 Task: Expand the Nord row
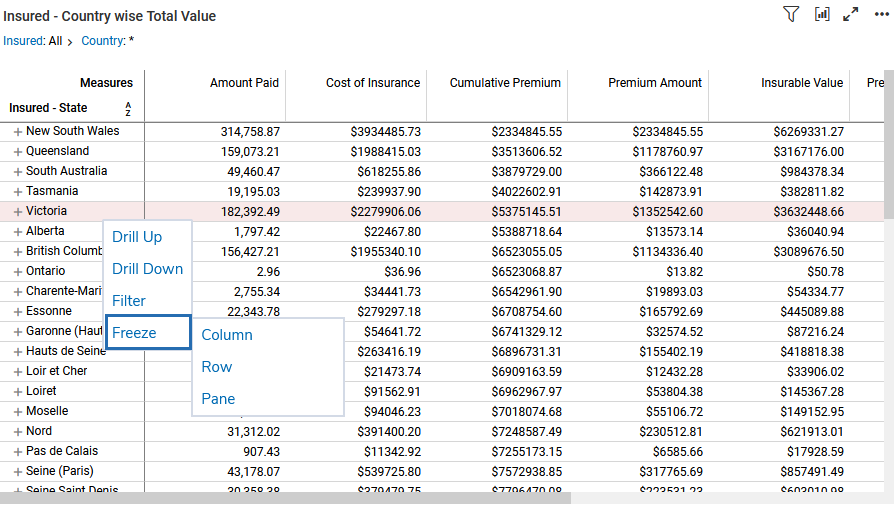pyautogui.click(x=17, y=432)
